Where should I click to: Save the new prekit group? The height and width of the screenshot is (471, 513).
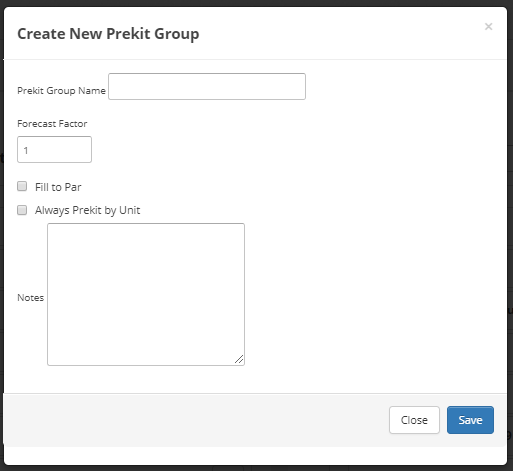pos(470,420)
